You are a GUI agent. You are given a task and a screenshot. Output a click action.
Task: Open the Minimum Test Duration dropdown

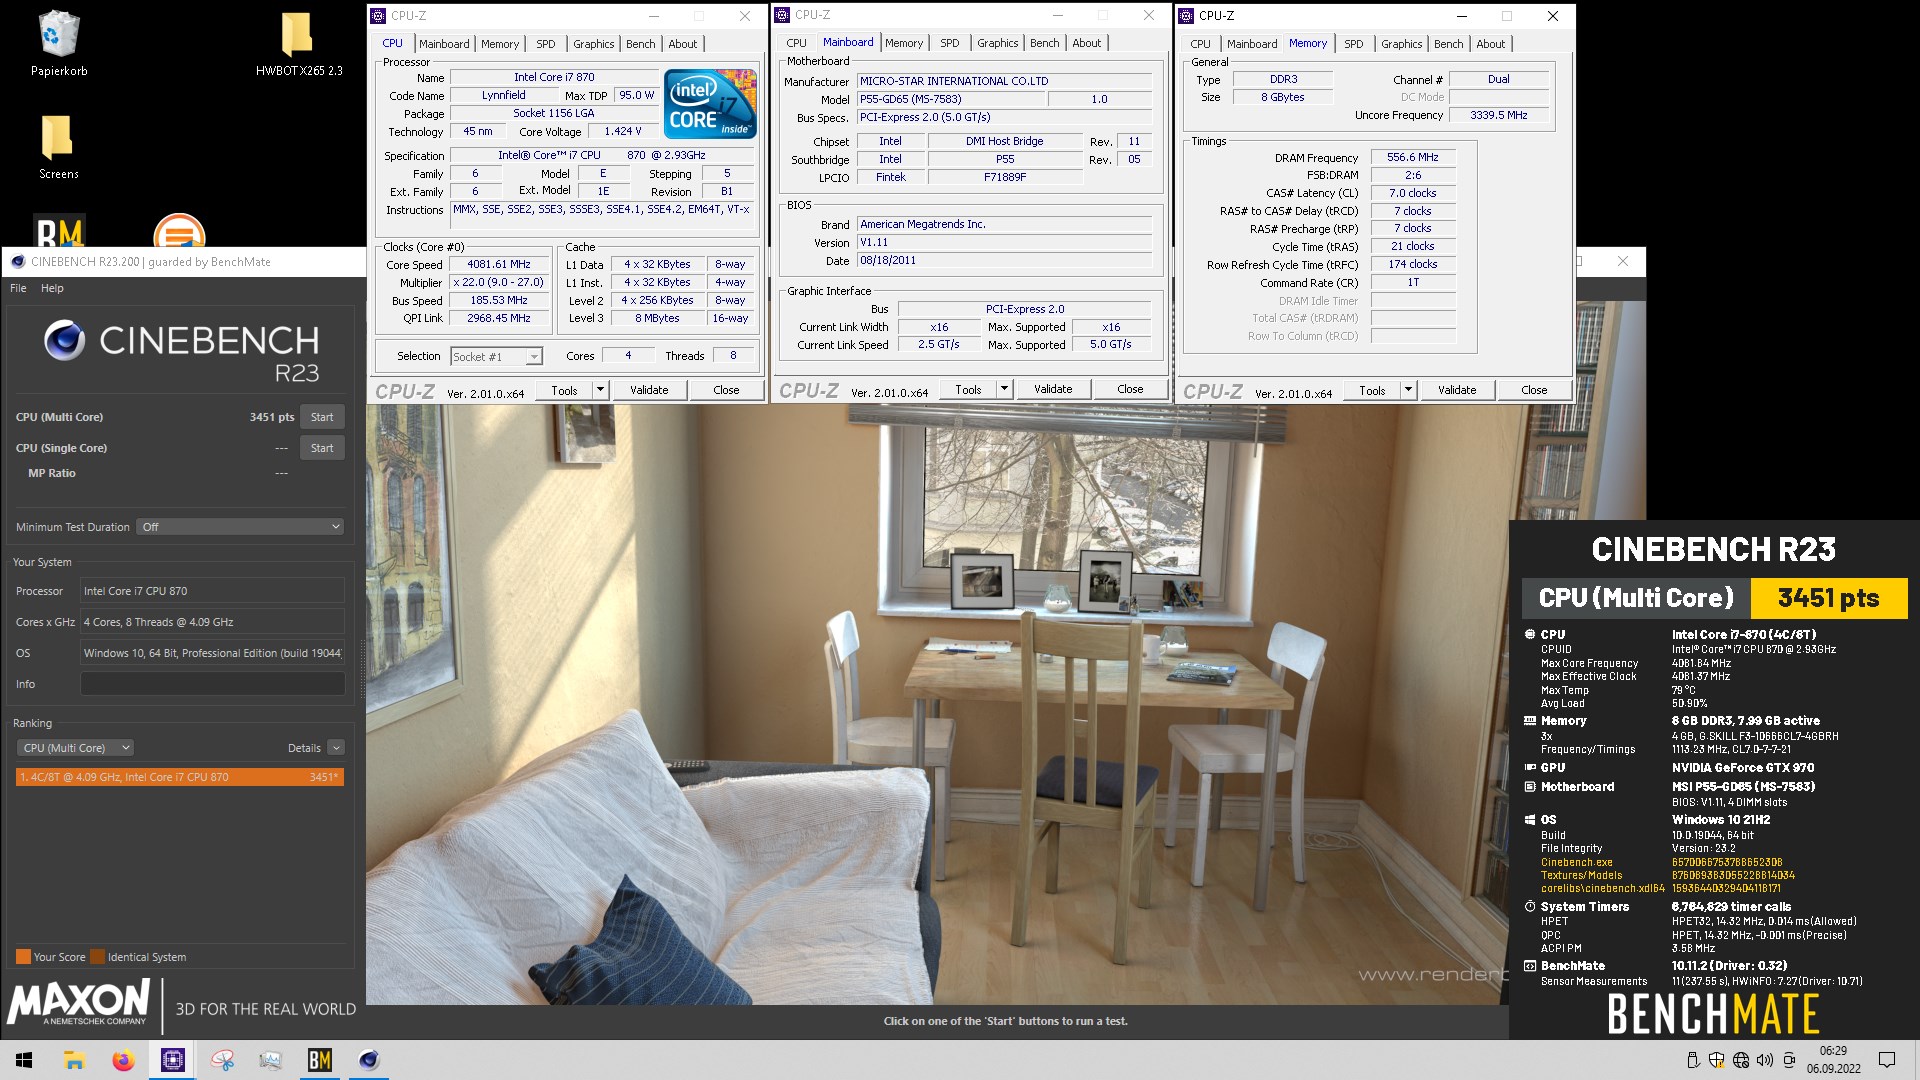[x=240, y=527]
